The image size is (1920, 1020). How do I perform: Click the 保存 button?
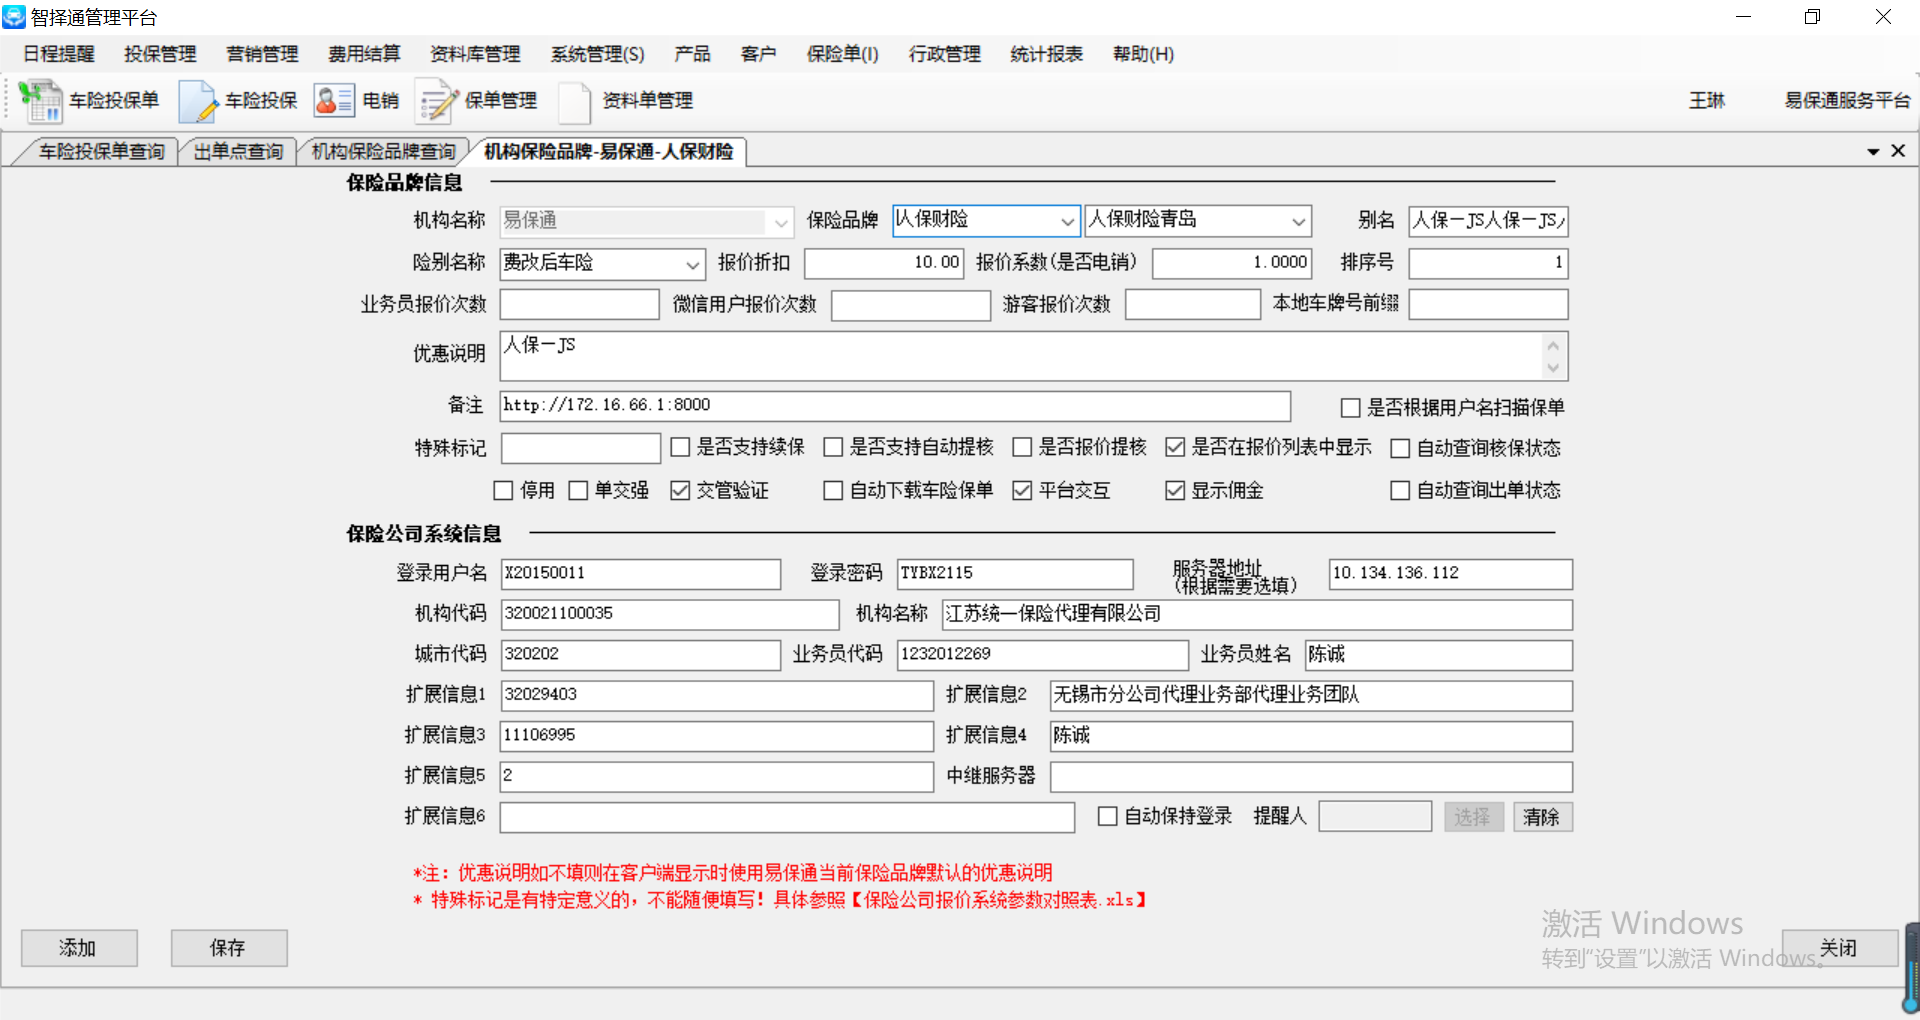tap(228, 948)
